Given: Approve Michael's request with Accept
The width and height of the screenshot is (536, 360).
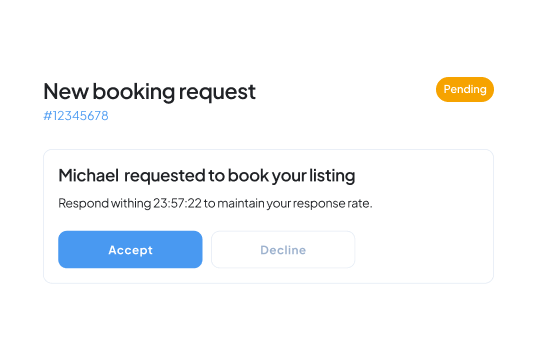Looking at the screenshot, I should click(x=130, y=250).
